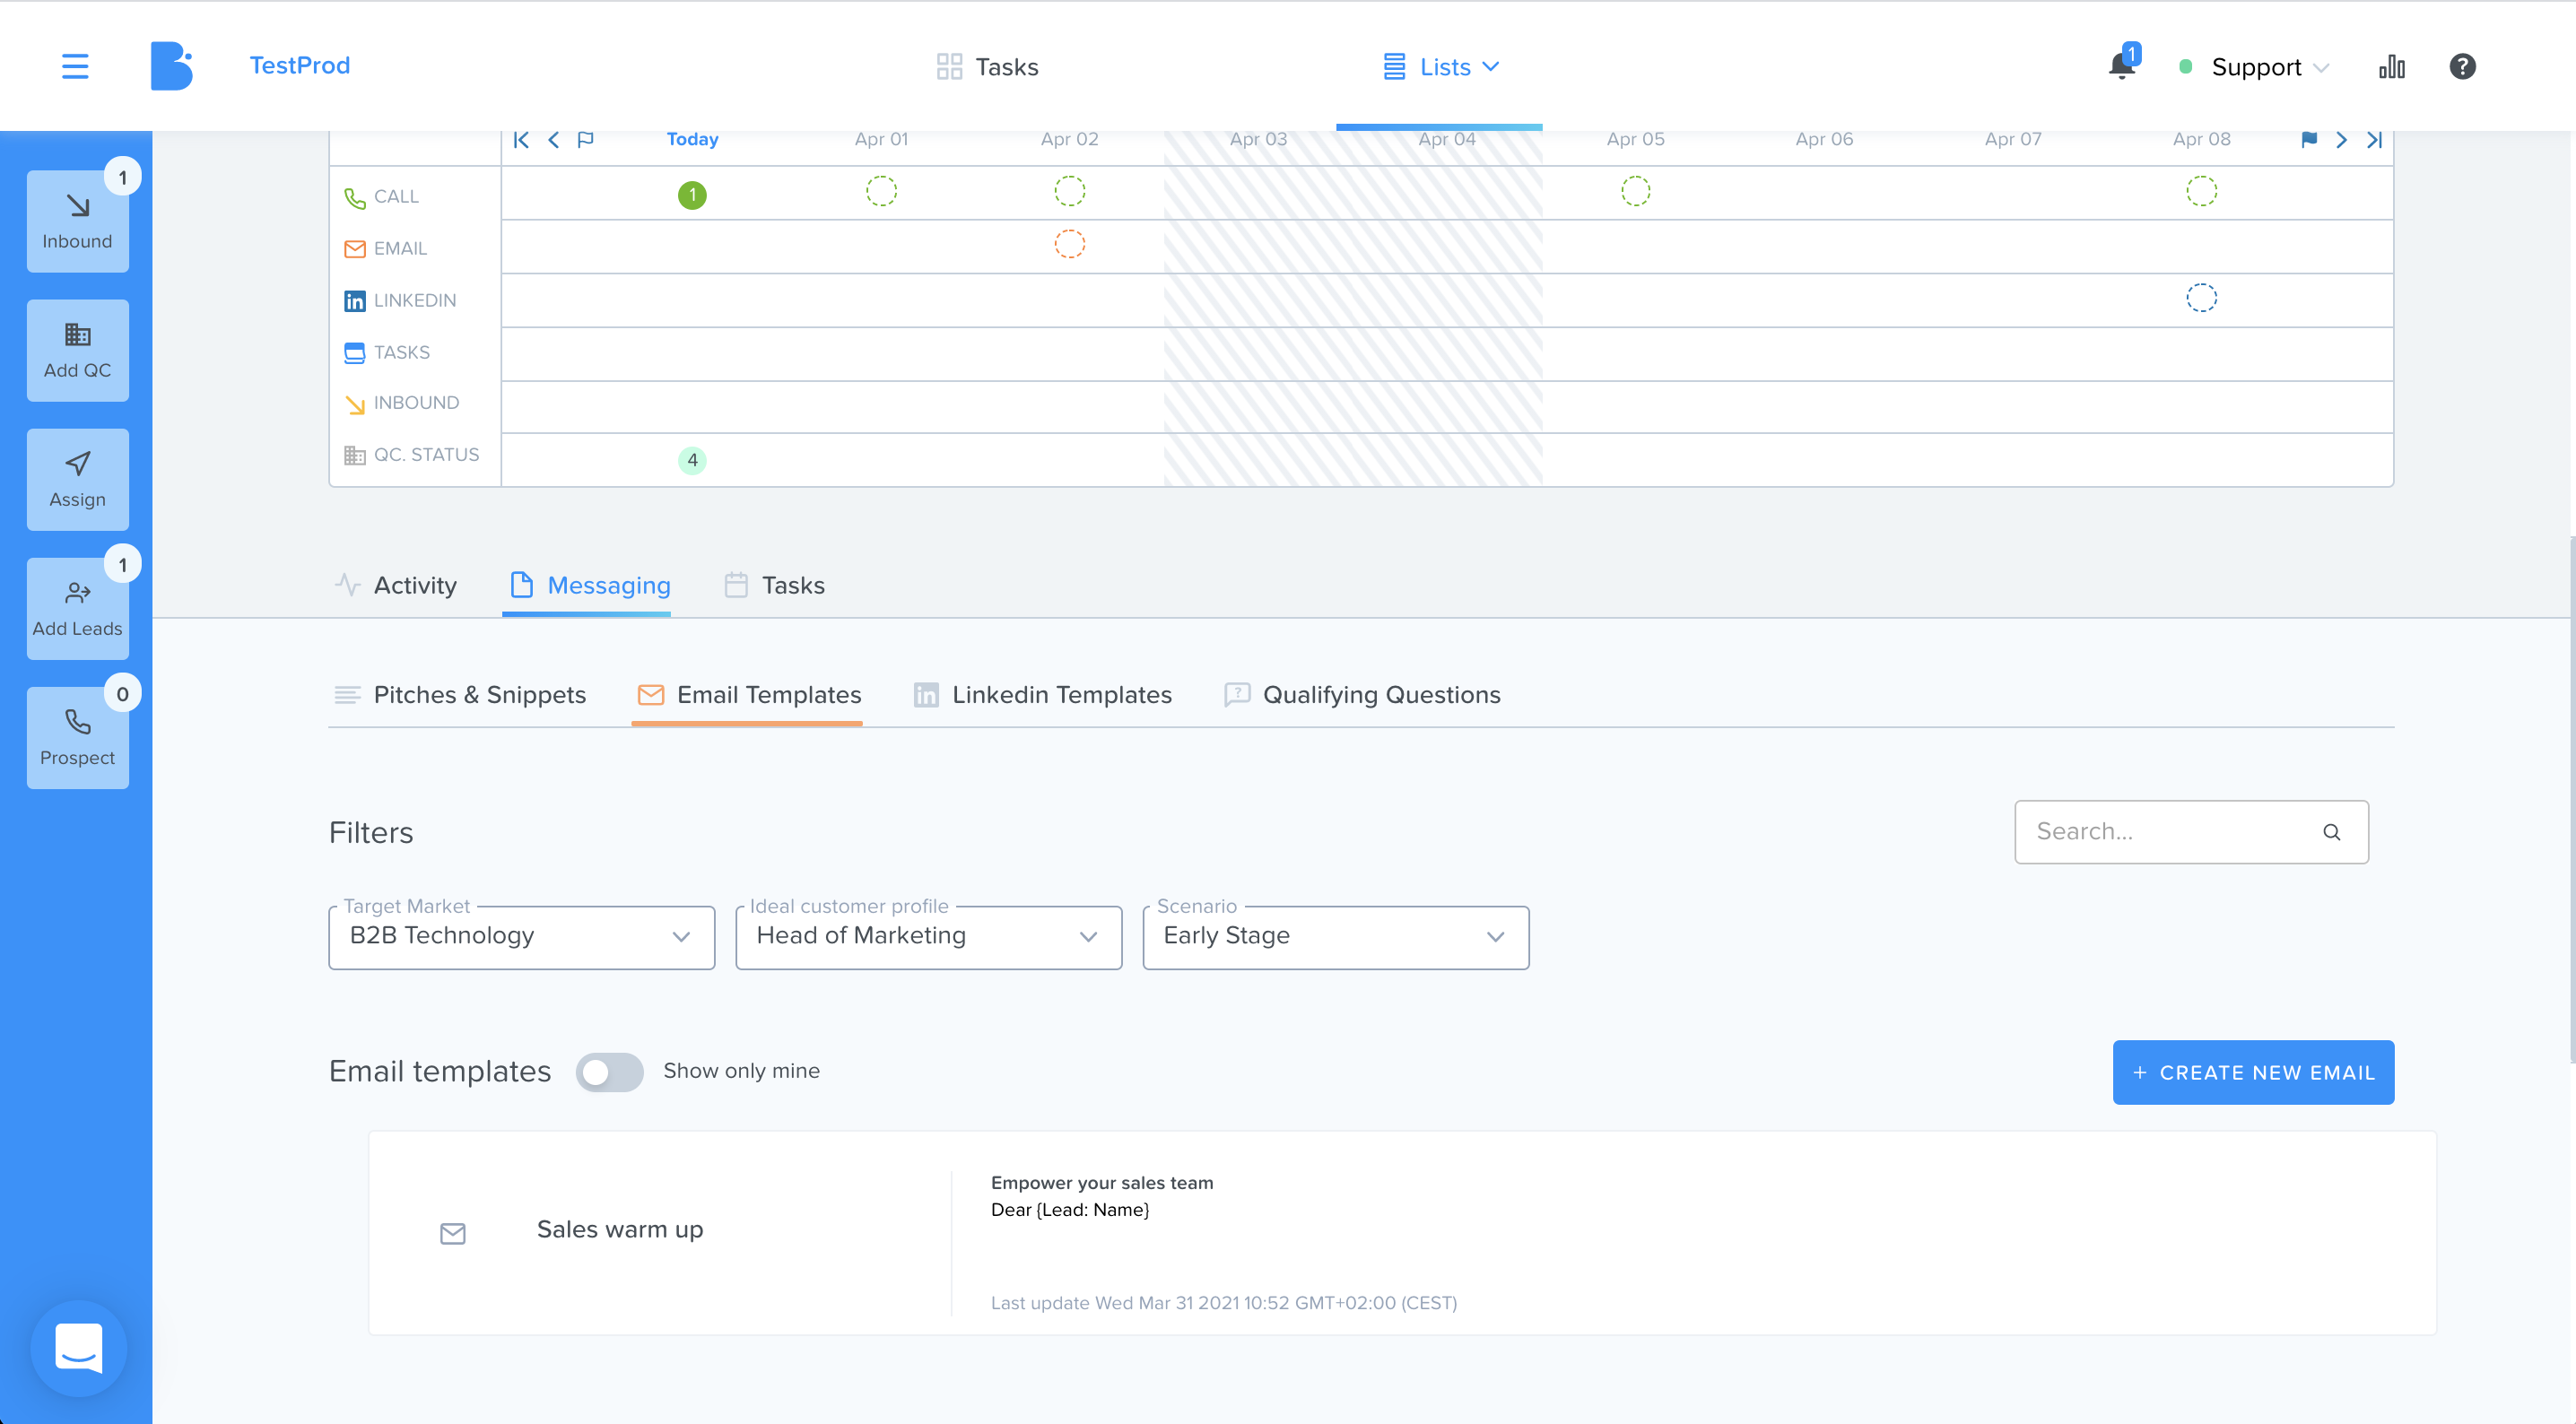The width and height of the screenshot is (2576, 1424).
Task: Toggle Show only mine switch
Action: [x=609, y=1072]
